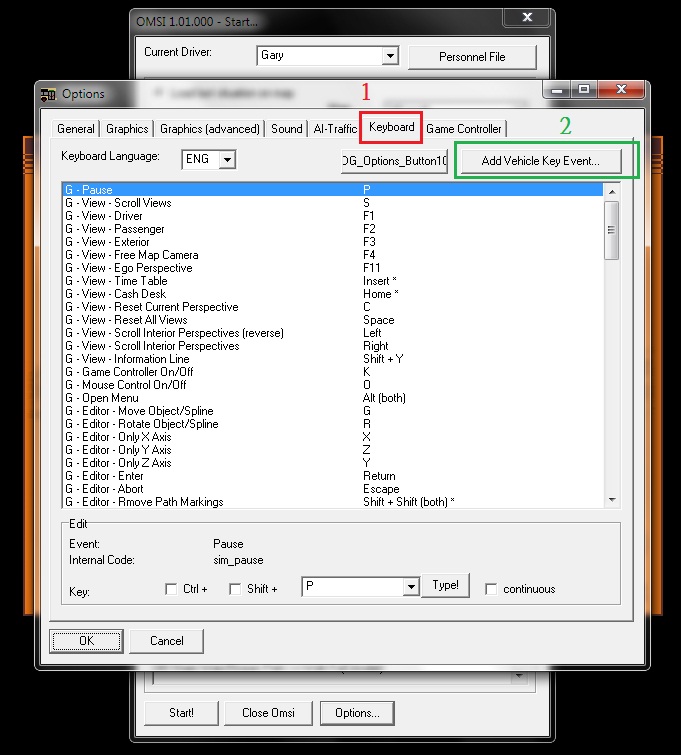This screenshot has width=681, height=755.
Task: Select the G - View - Driver row
Action: click(x=333, y=216)
